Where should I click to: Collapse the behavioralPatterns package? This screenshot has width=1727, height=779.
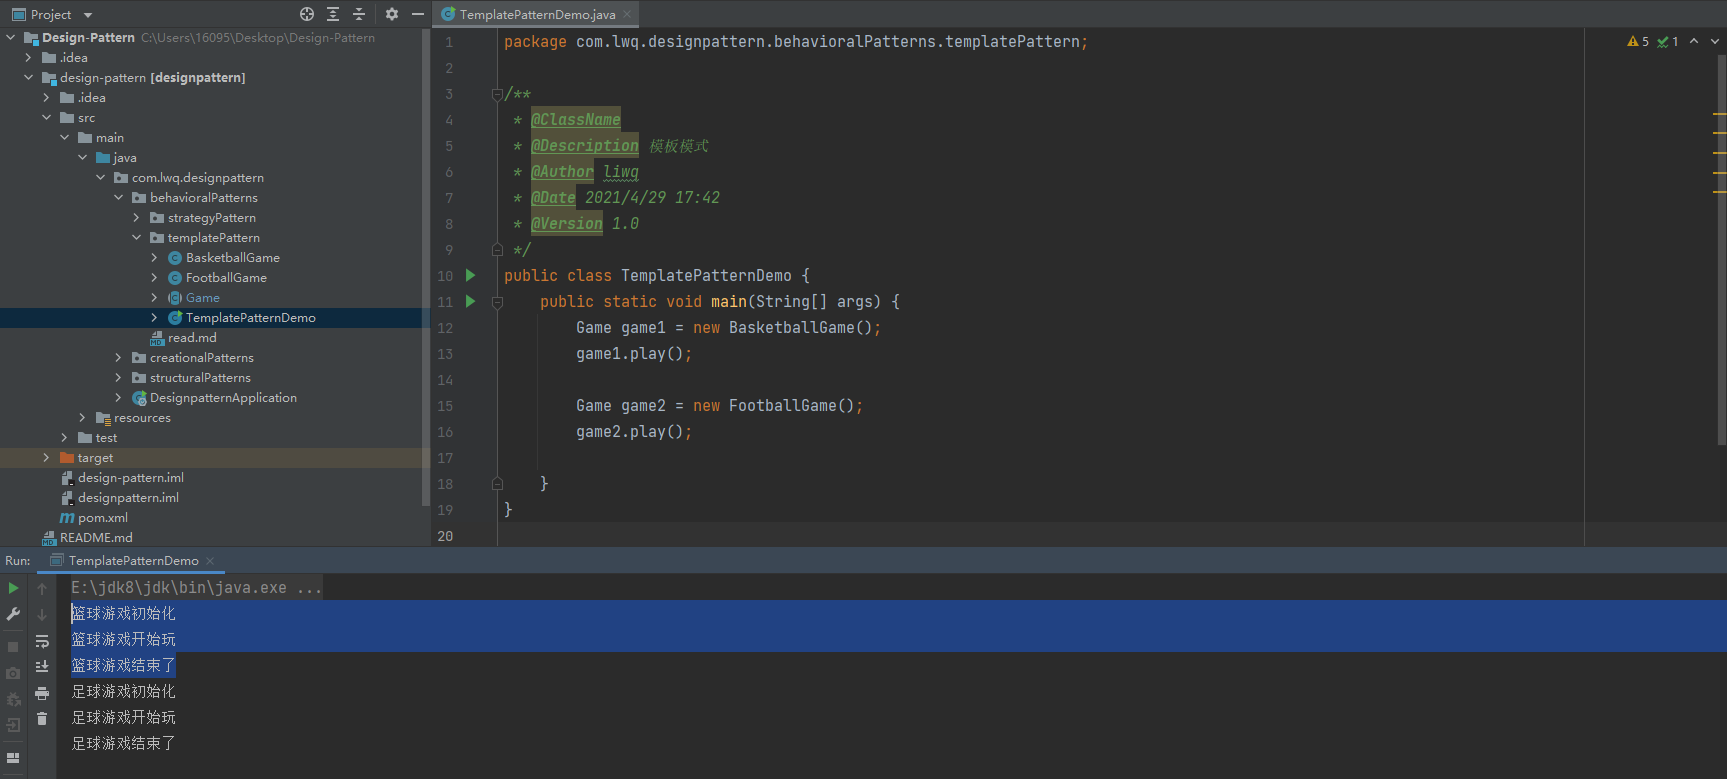tap(119, 197)
